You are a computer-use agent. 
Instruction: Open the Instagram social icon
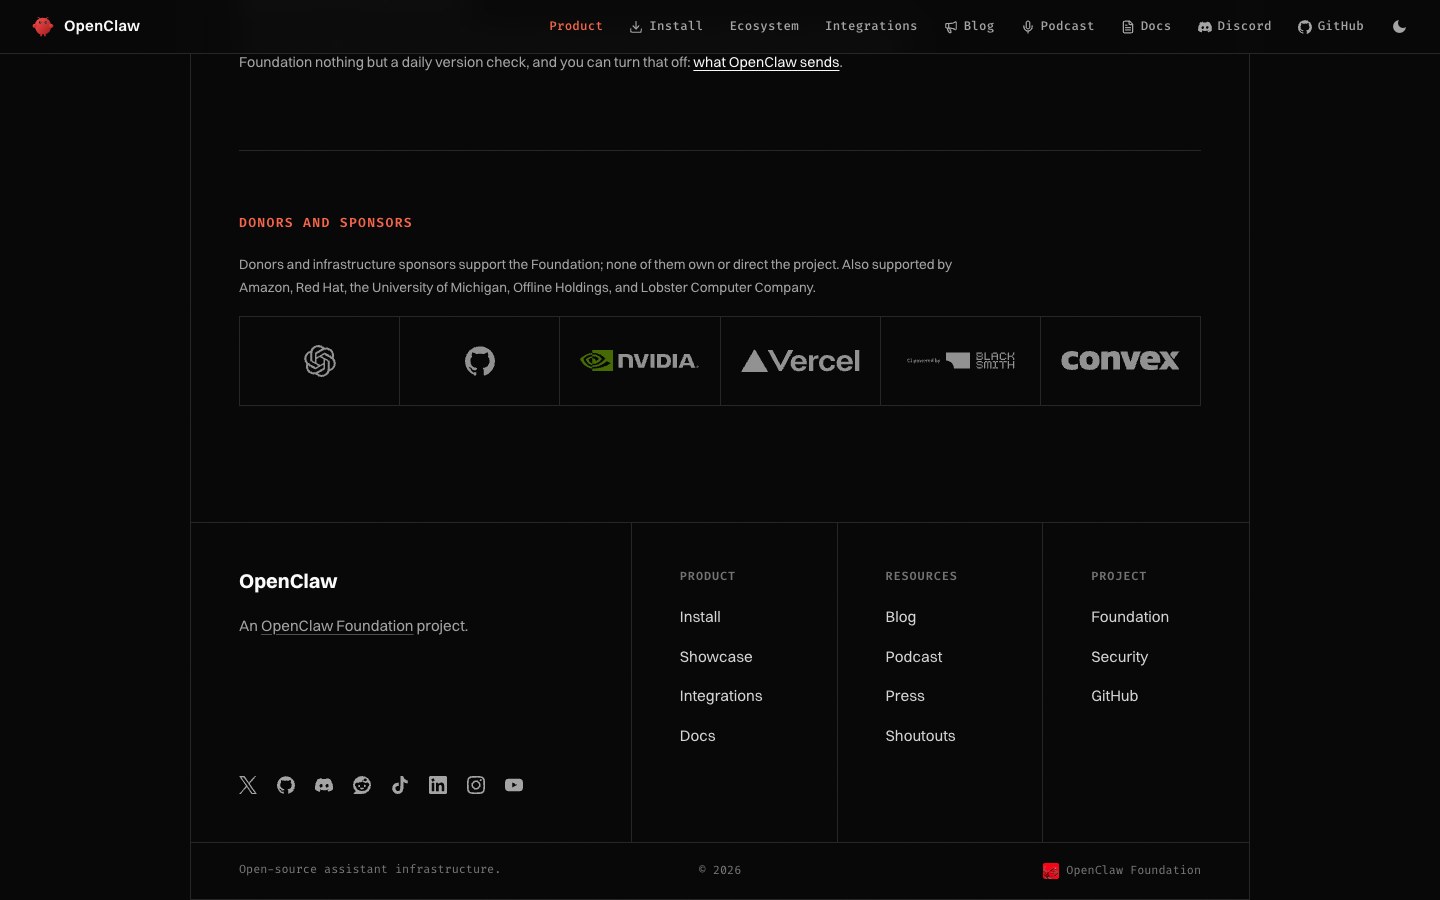point(476,785)
